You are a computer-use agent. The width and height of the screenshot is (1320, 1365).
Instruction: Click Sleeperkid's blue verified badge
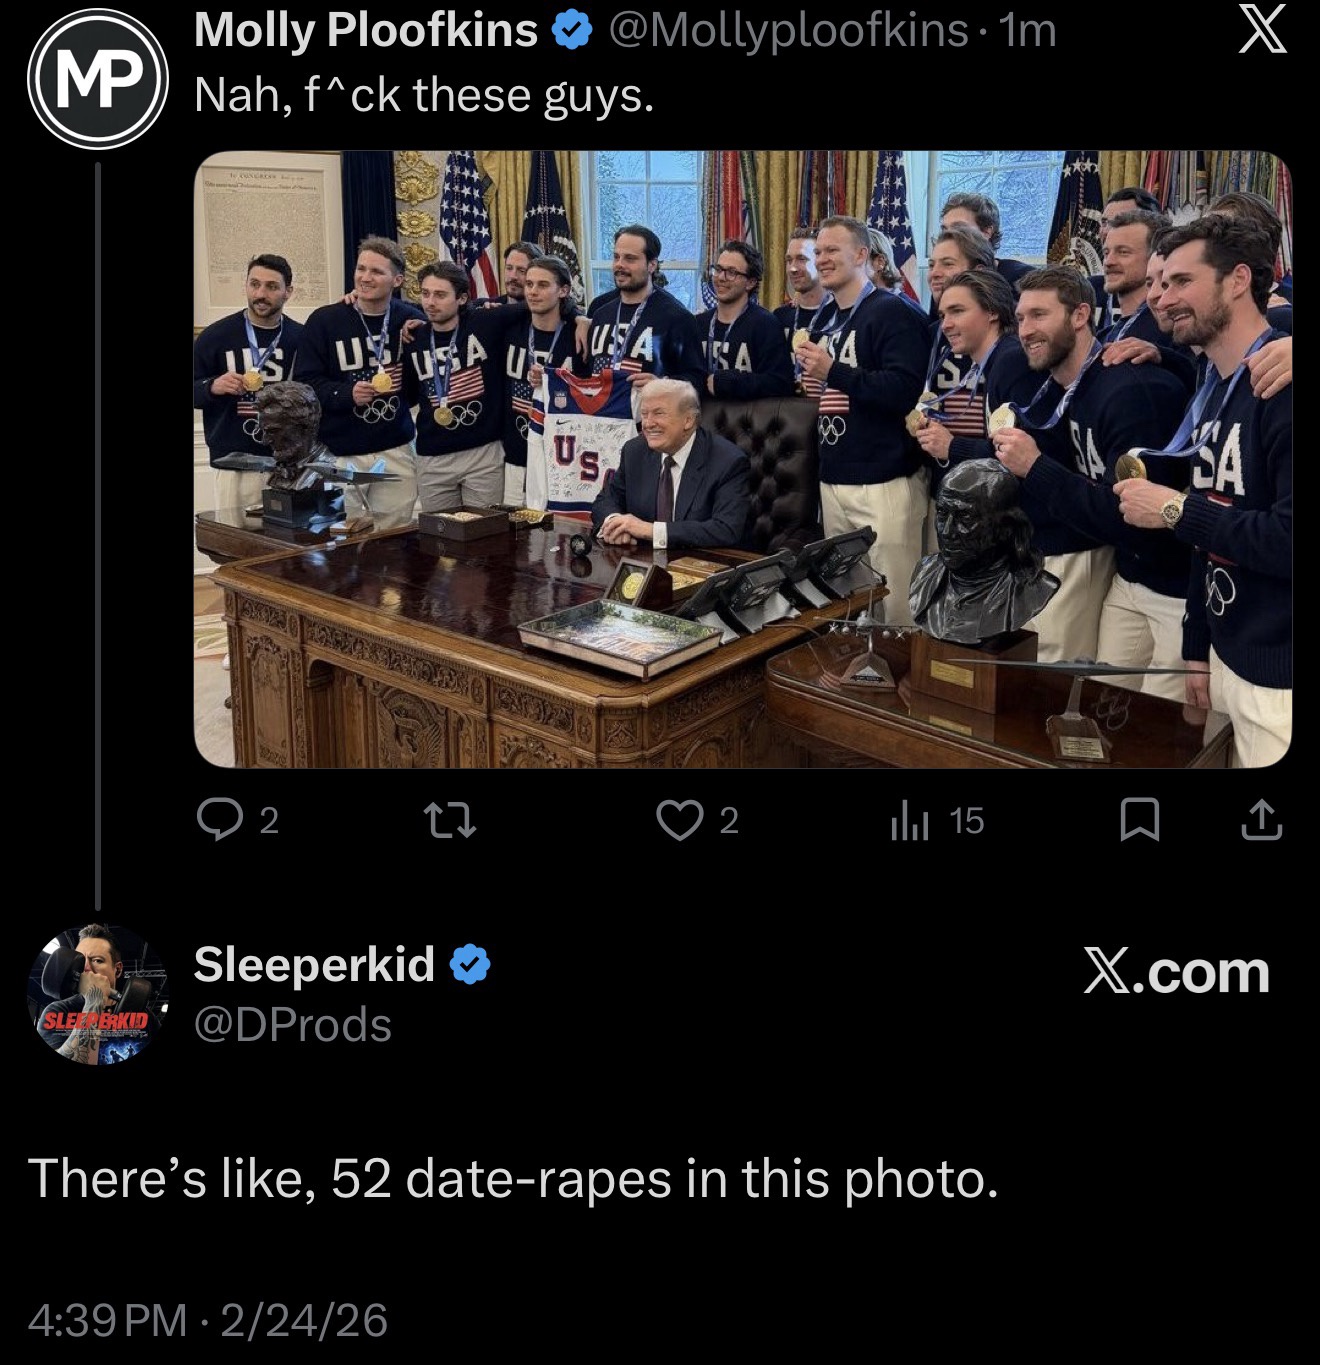click(469, 964)
